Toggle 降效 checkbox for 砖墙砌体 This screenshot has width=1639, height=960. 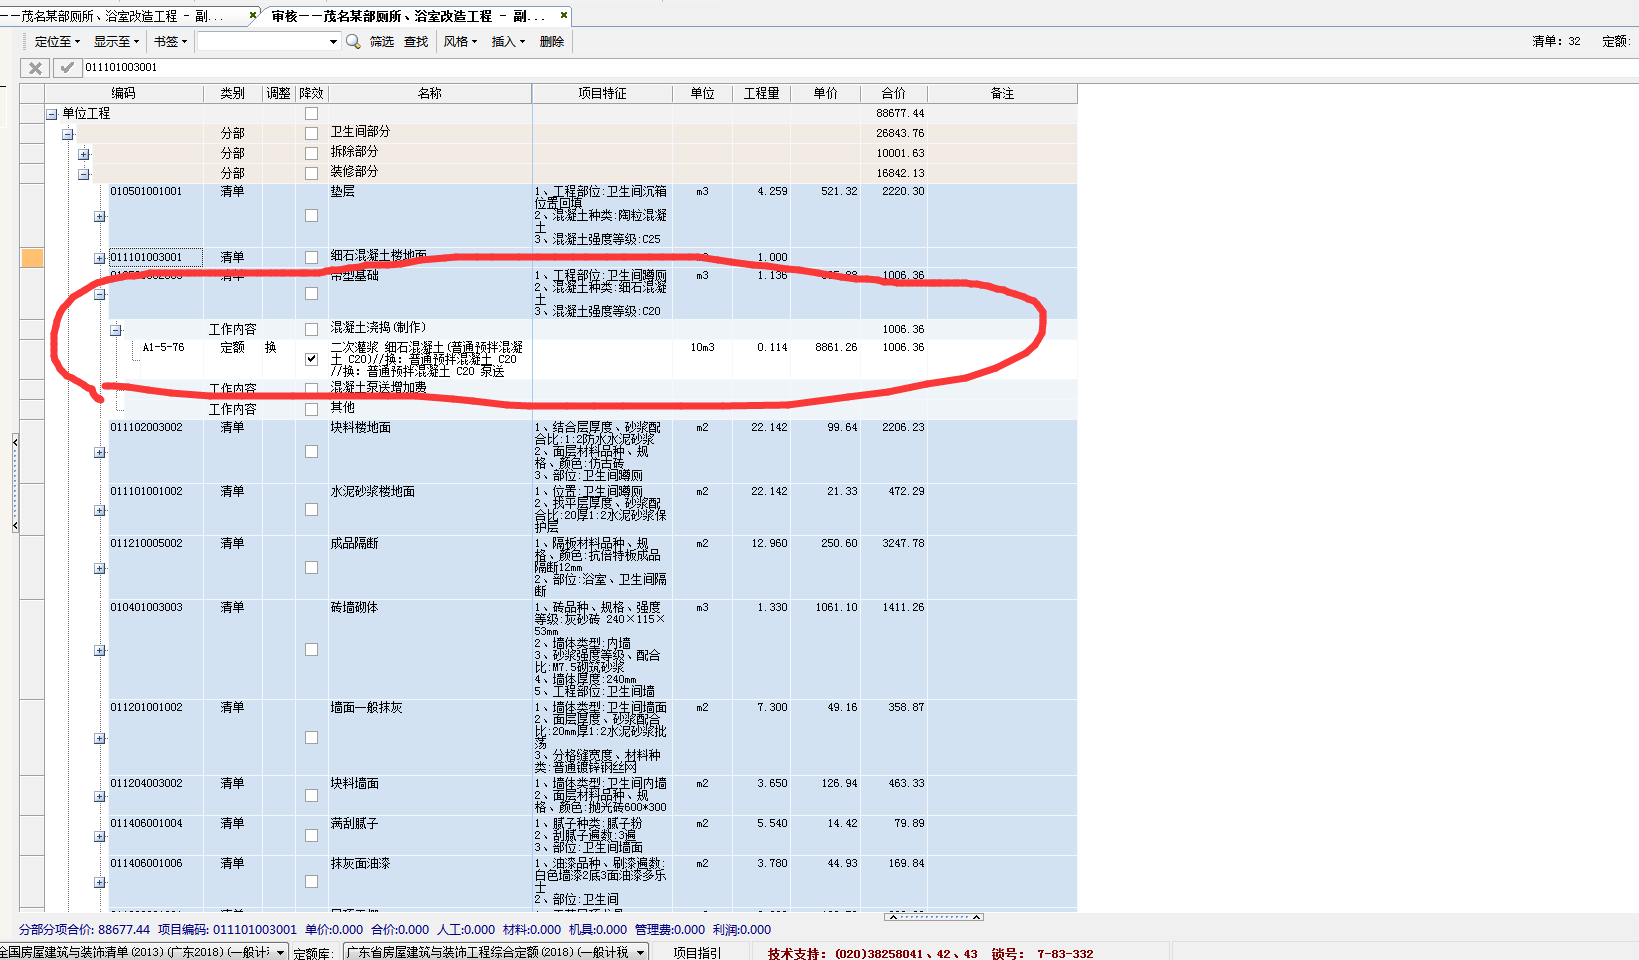coord(312,650)
